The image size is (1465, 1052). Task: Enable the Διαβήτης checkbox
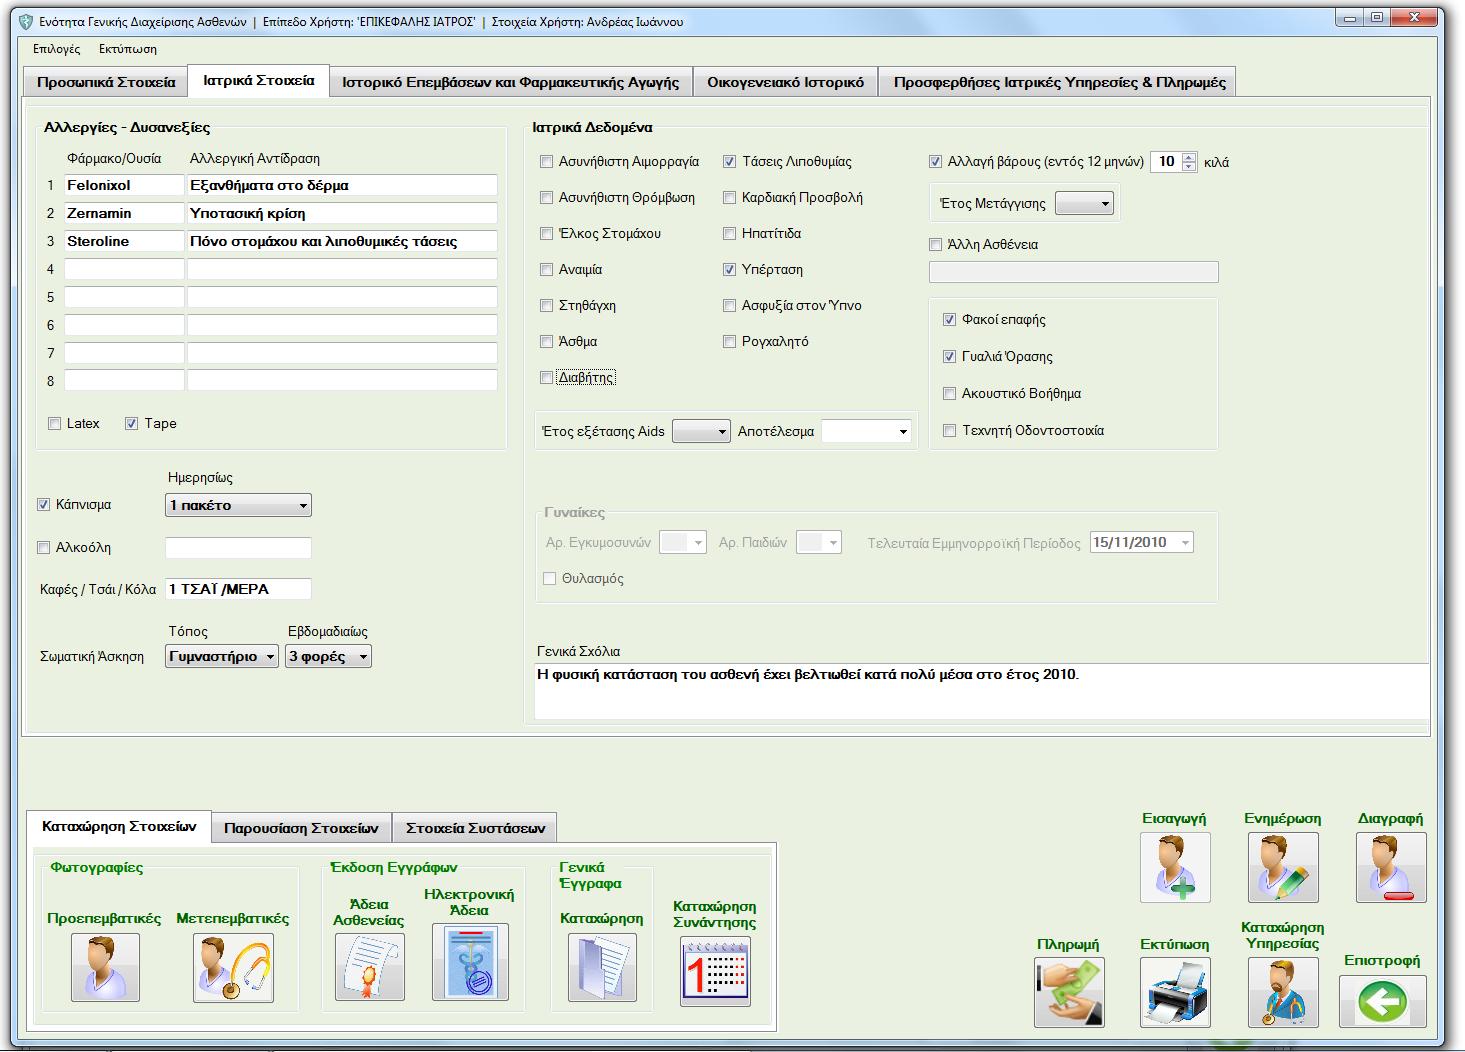[547, 378]
